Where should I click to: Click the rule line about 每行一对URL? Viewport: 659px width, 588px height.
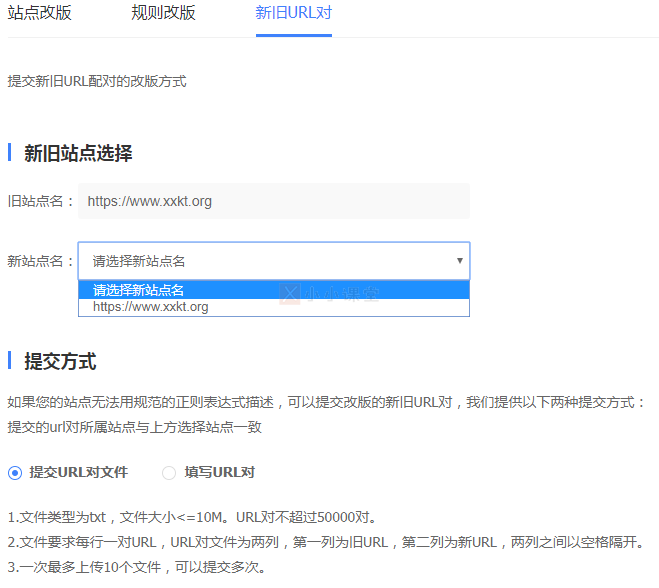tap(326, 542)
